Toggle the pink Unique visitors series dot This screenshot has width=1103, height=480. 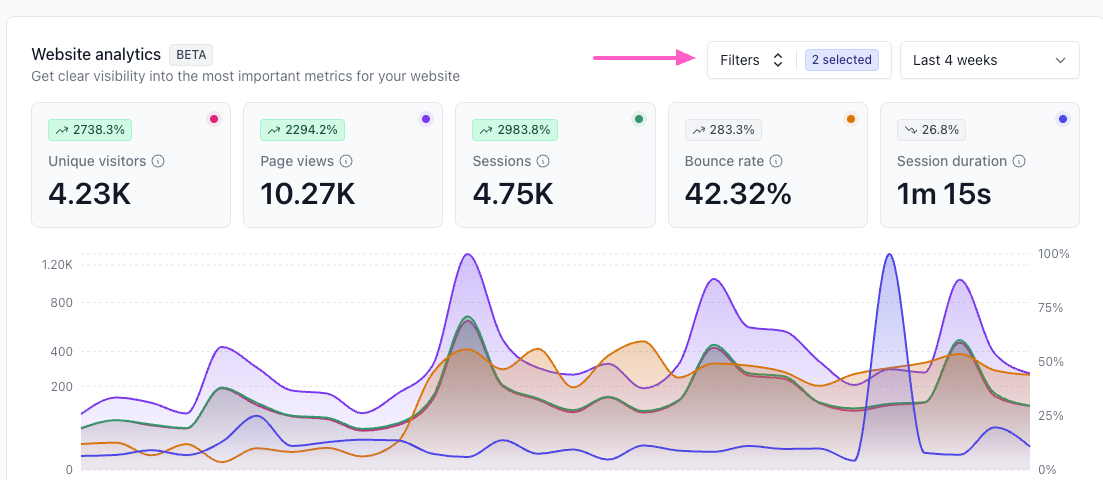(213, 119)
